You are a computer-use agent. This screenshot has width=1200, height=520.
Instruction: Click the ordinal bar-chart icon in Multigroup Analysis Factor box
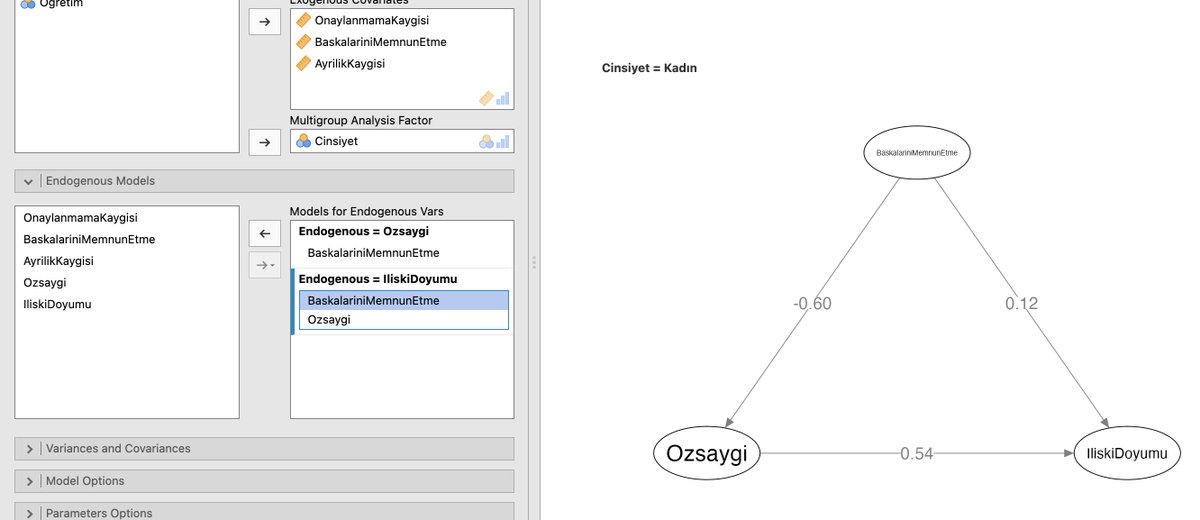pos(503,141)
